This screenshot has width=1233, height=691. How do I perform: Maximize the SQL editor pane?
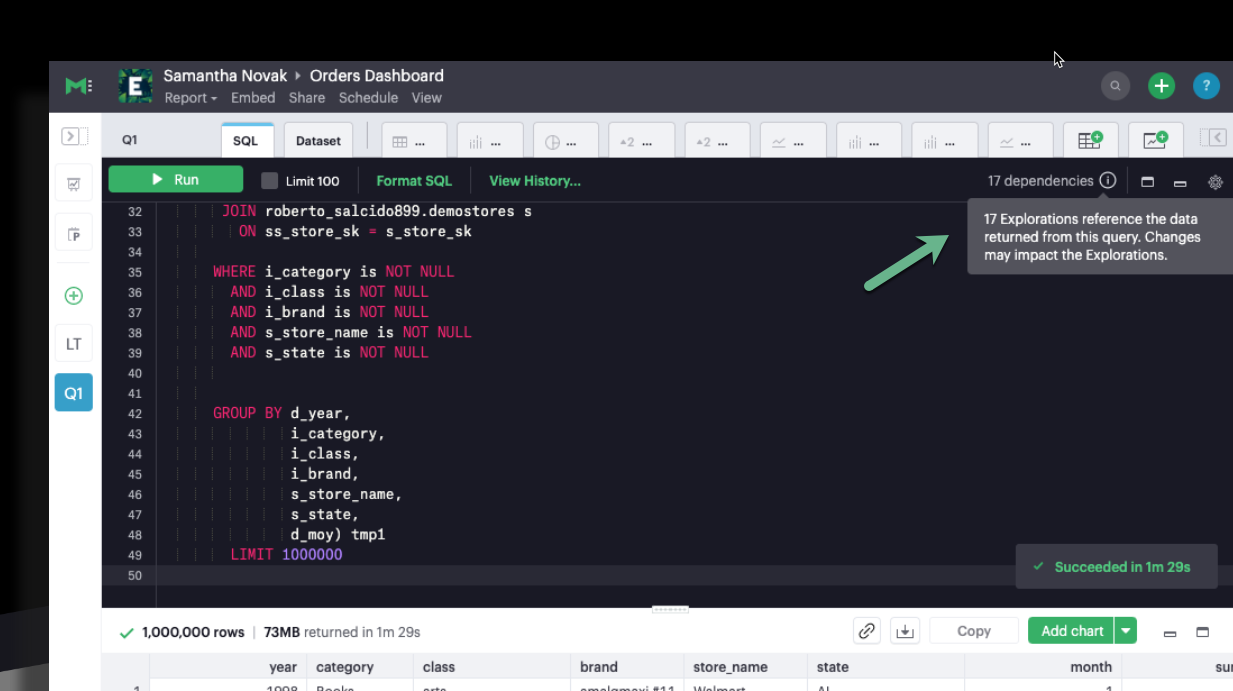(x=1148, y=182)
